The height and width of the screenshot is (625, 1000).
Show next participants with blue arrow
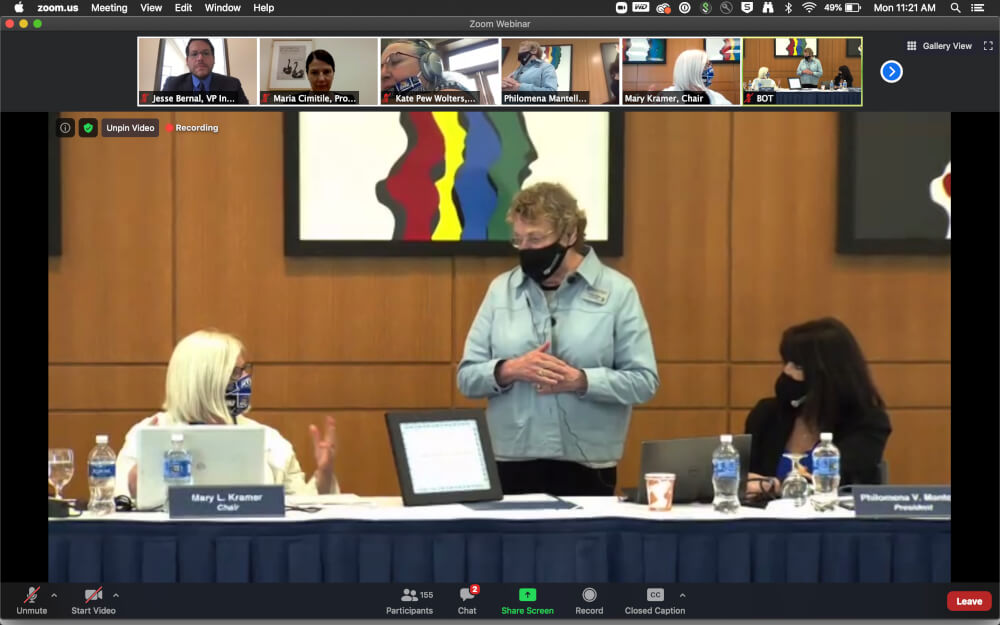pyautogui.click(x=891, y=72)
